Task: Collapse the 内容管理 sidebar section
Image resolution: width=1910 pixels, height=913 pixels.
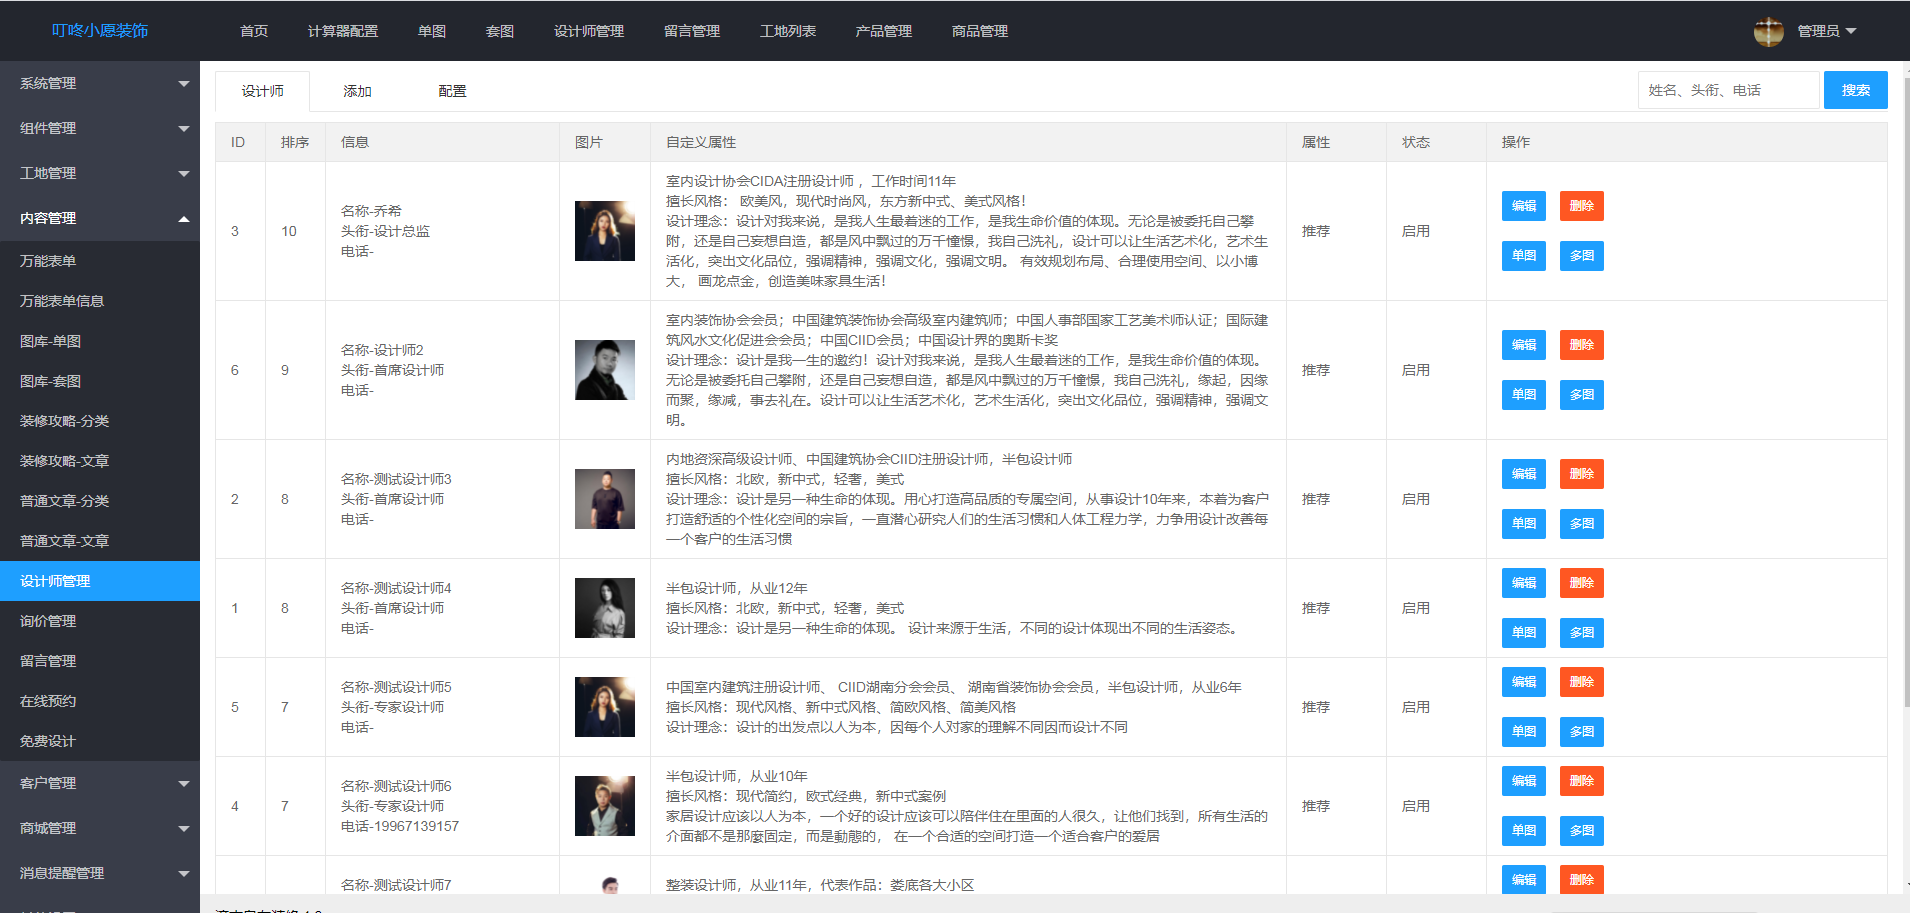Action: [100, 218]
